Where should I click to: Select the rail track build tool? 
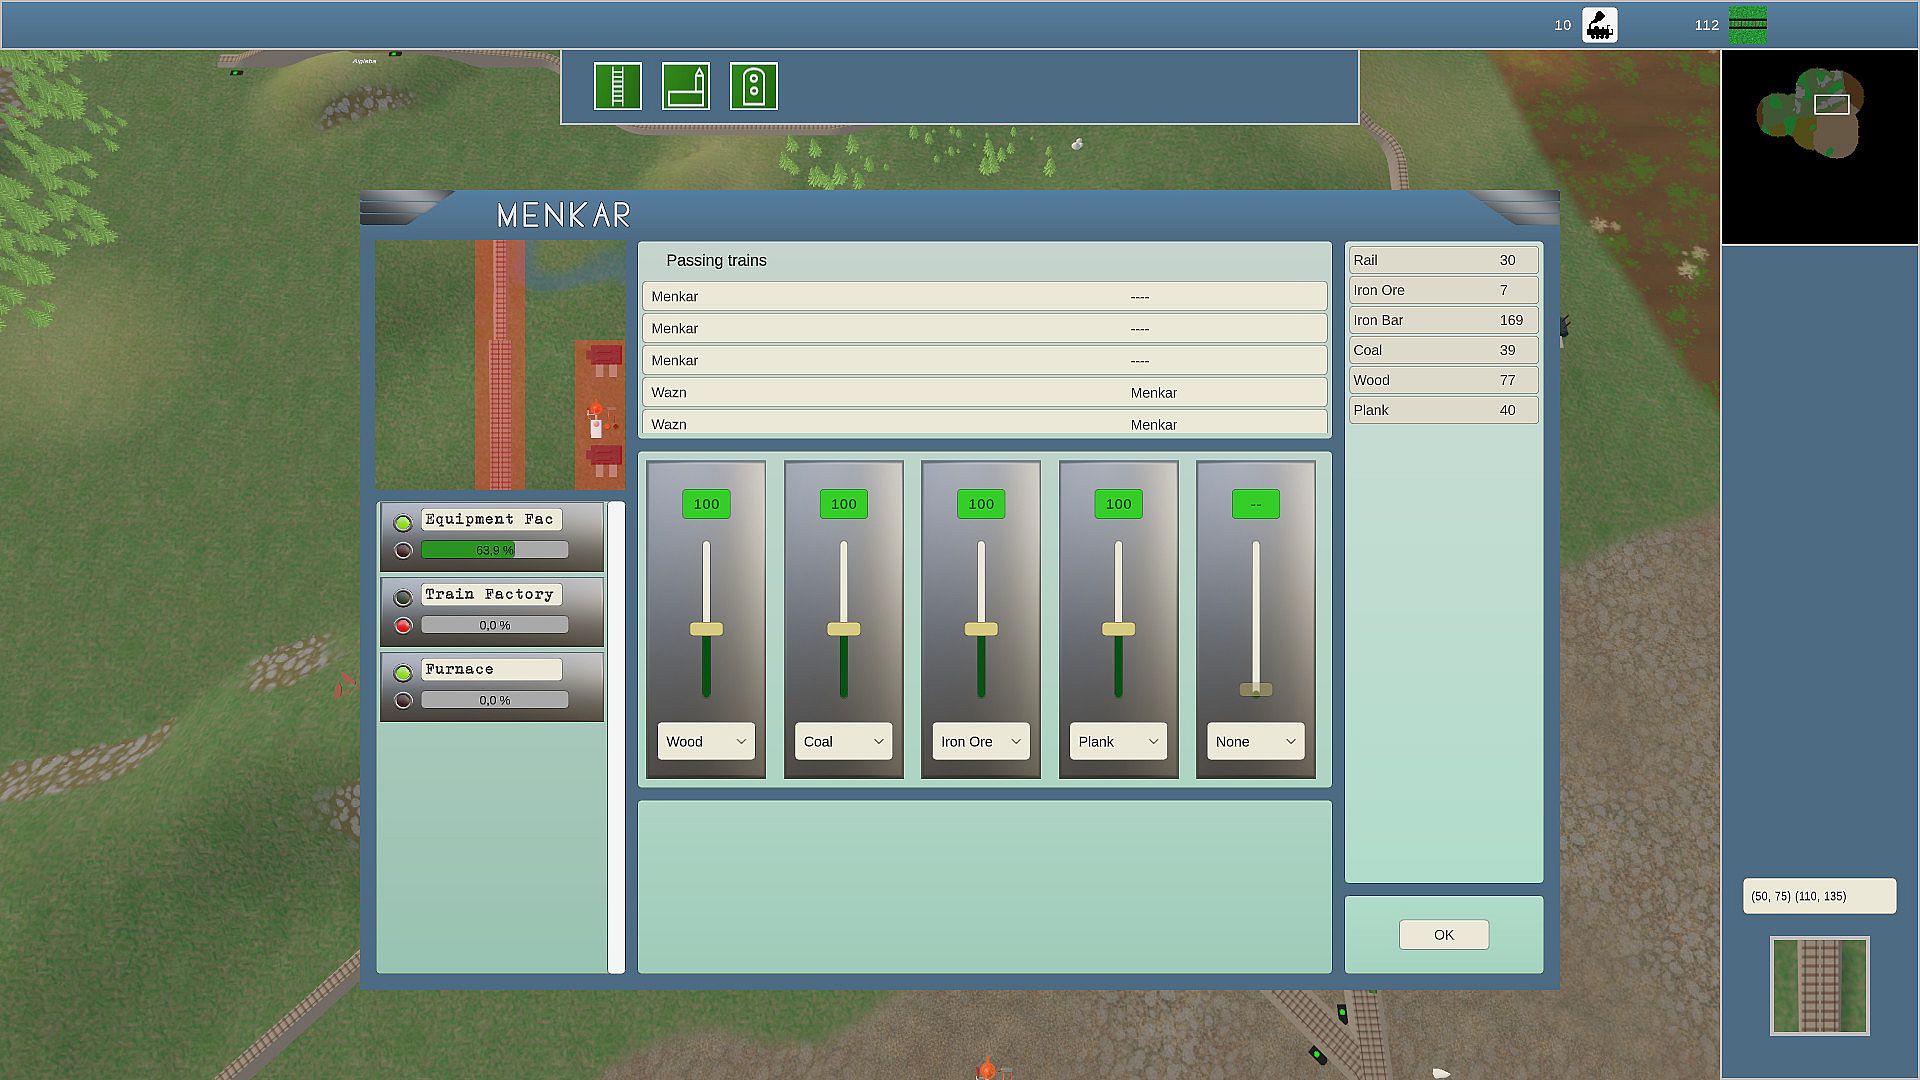[x=617, y=86]
